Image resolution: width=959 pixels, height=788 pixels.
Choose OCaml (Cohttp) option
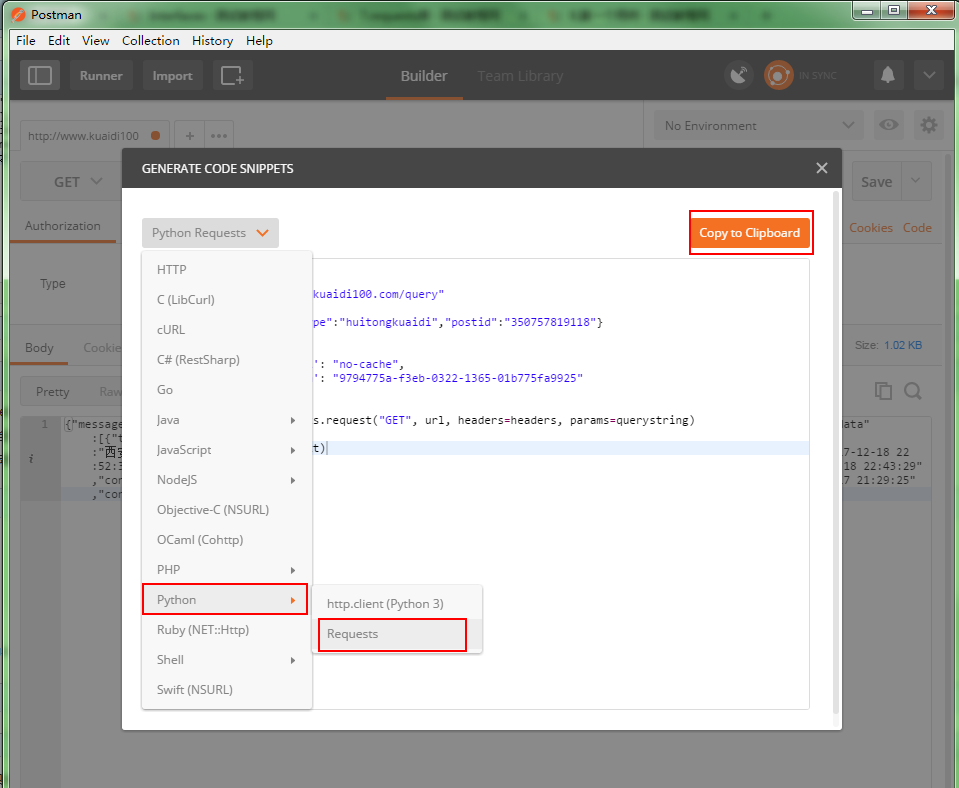coord(226,540)
